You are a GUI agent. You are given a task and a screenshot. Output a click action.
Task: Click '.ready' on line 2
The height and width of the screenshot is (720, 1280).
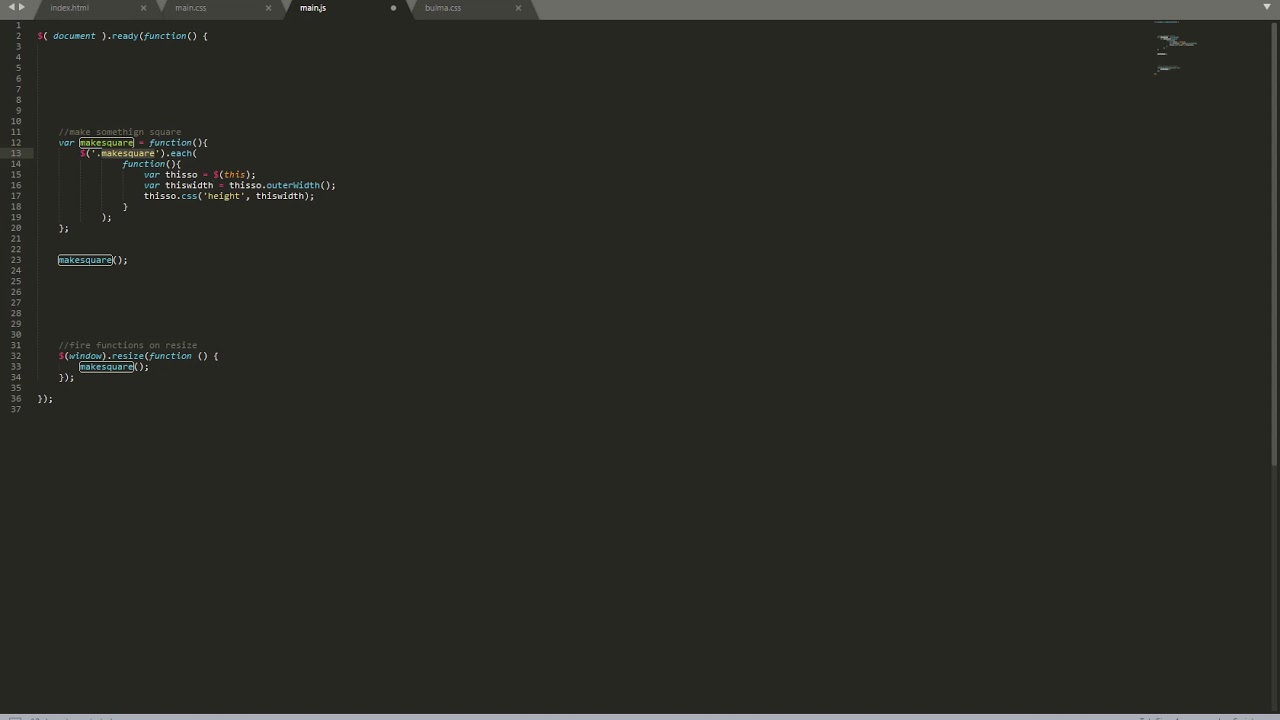(122, 36)
